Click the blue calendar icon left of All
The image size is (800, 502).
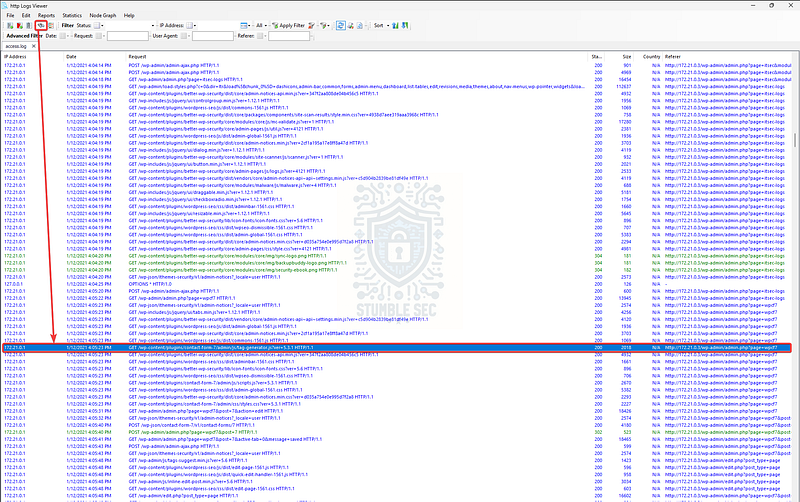[x=244, y=26]
